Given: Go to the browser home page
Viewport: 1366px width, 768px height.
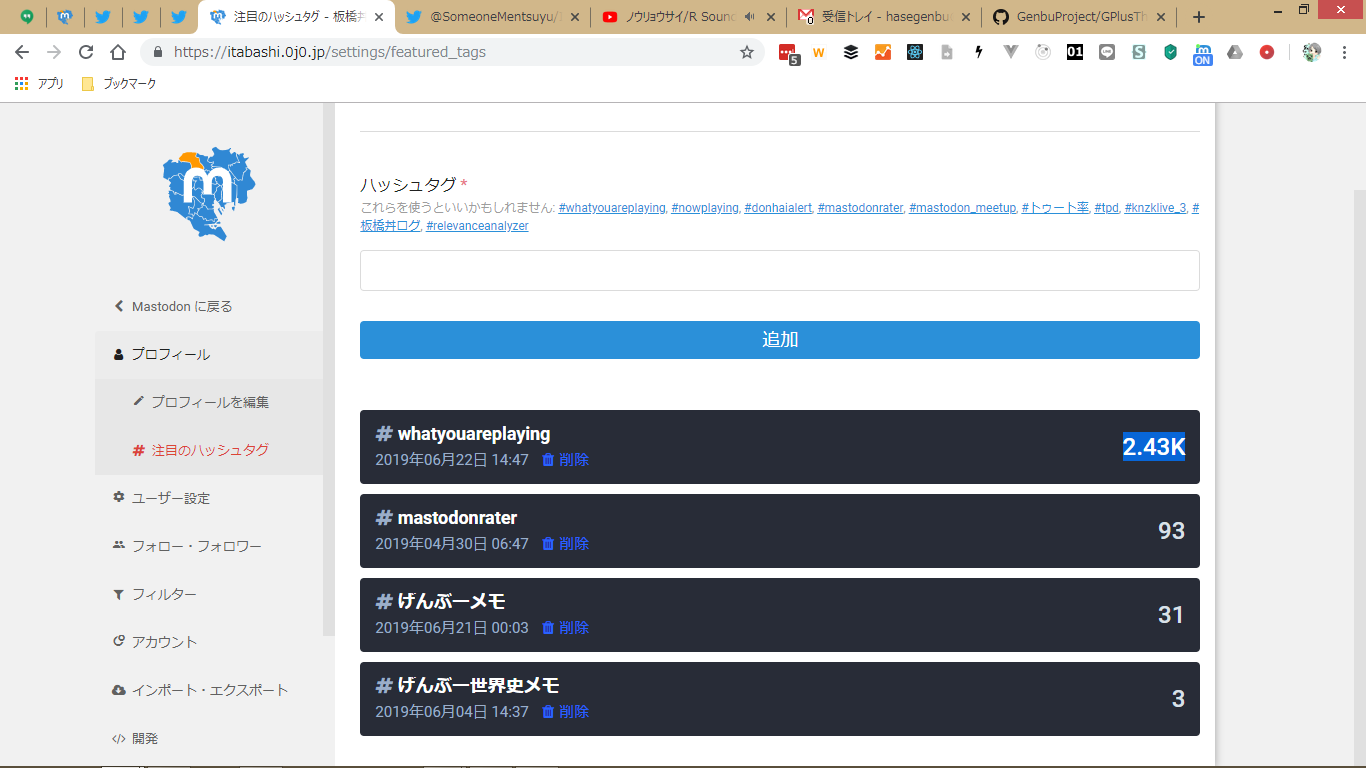Looking at the screenshot, I should (118, 52).
